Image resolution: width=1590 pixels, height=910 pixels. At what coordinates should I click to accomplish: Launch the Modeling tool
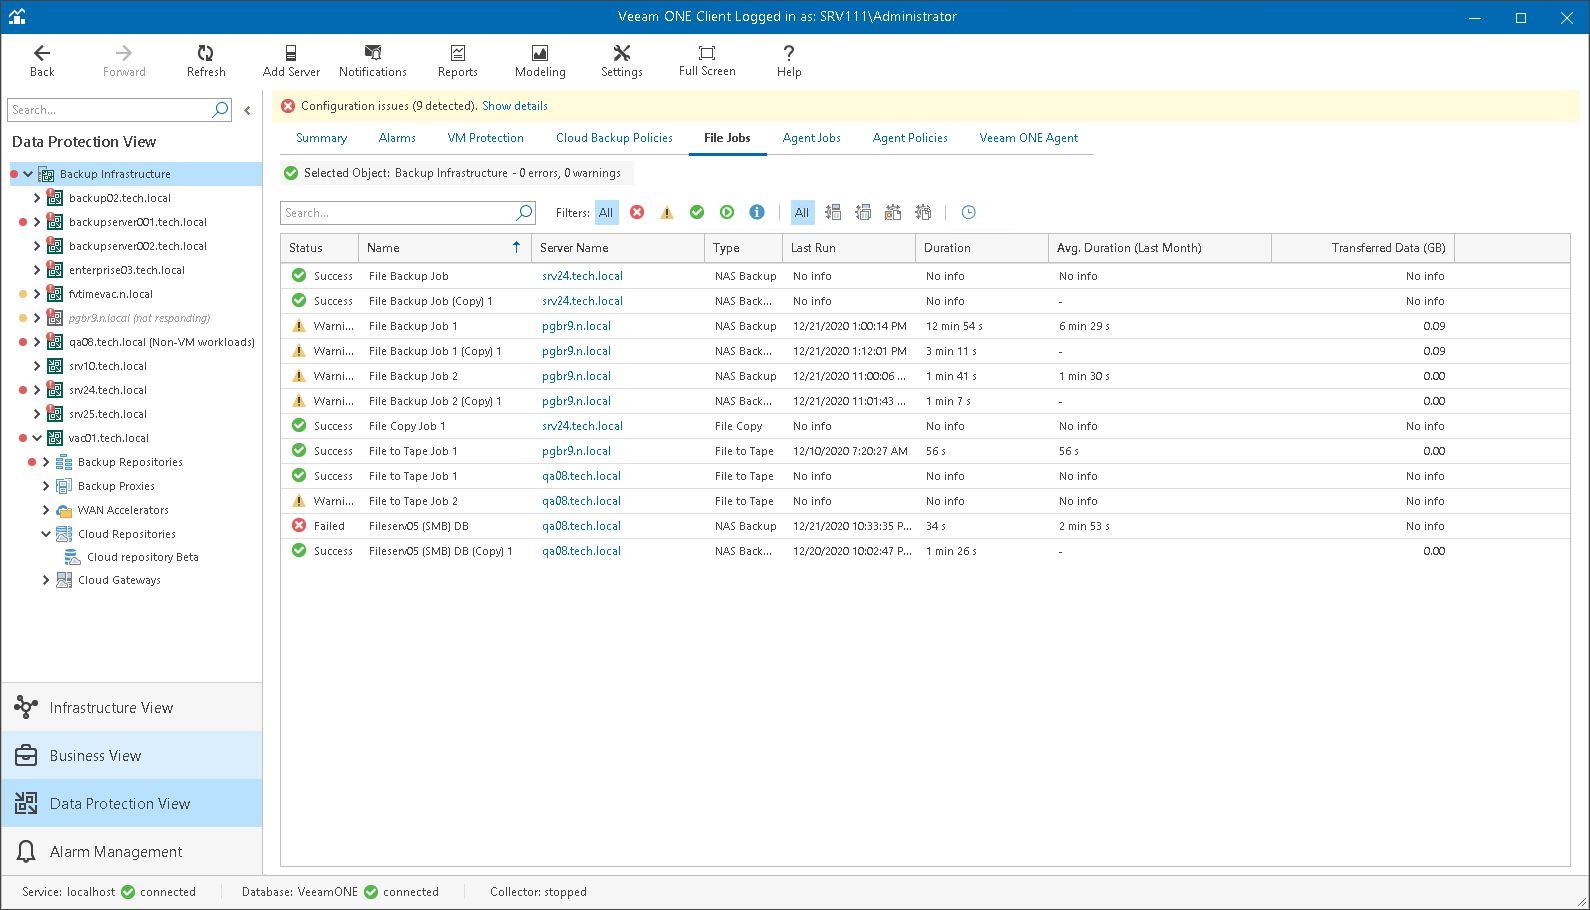(540, 60)
